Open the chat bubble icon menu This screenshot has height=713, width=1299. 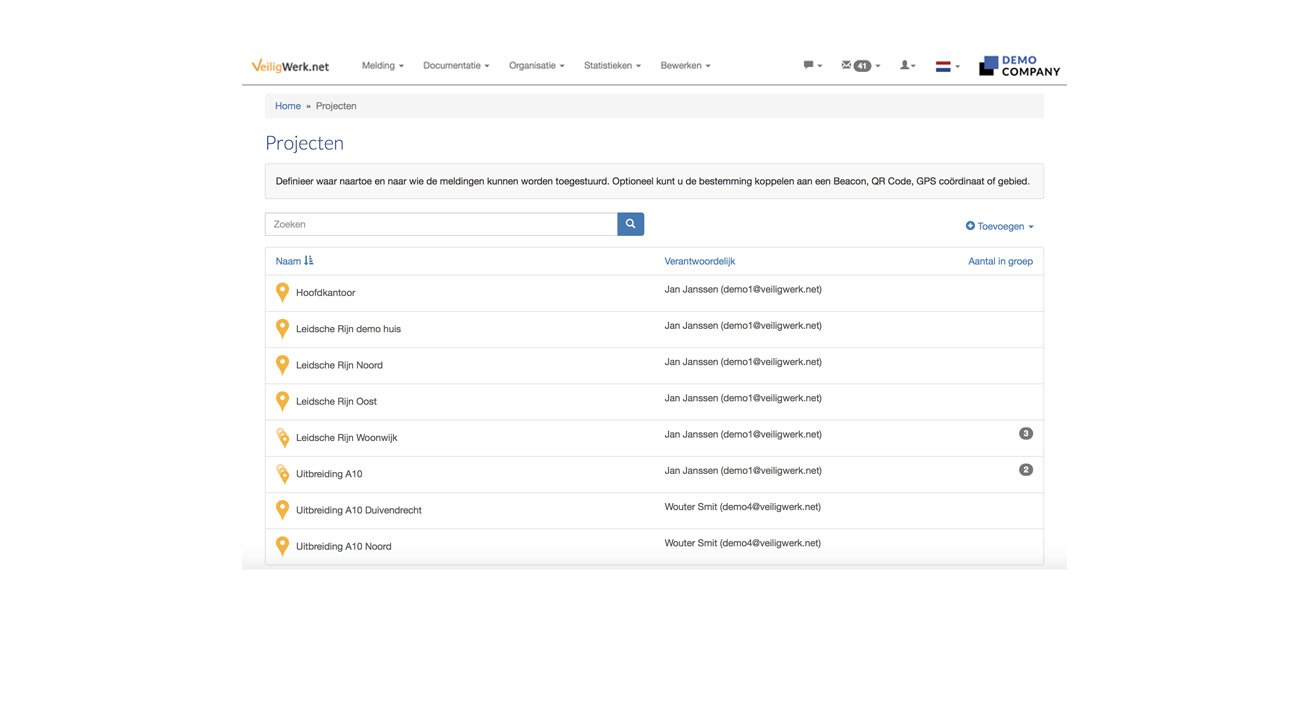[811, 66]
